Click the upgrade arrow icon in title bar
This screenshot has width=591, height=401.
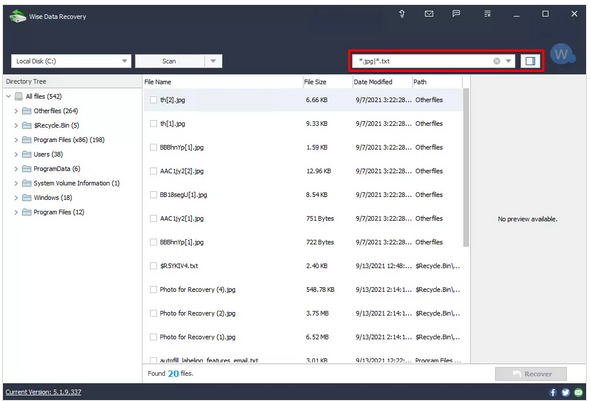coord(401,14)
